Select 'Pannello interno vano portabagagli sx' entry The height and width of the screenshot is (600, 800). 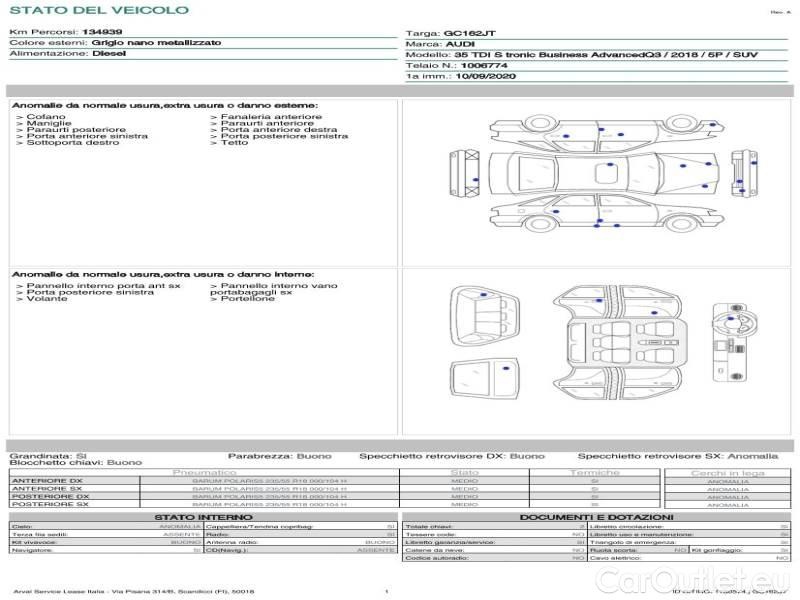274,289
